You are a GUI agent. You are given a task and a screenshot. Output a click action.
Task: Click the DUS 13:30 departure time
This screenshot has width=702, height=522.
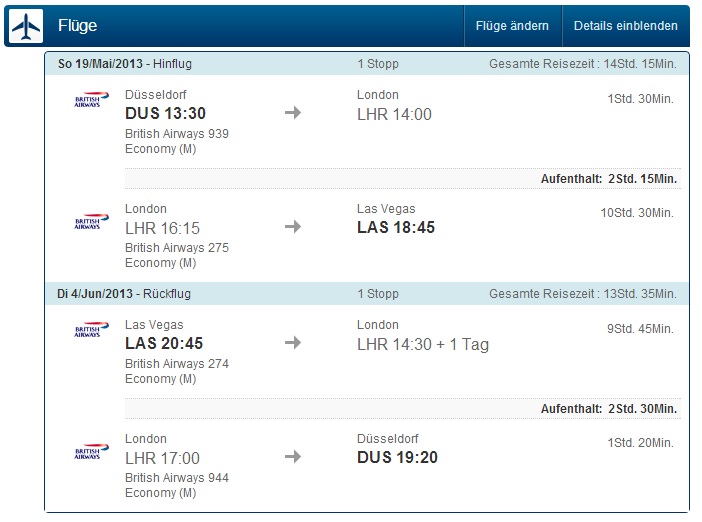(164, 114)
